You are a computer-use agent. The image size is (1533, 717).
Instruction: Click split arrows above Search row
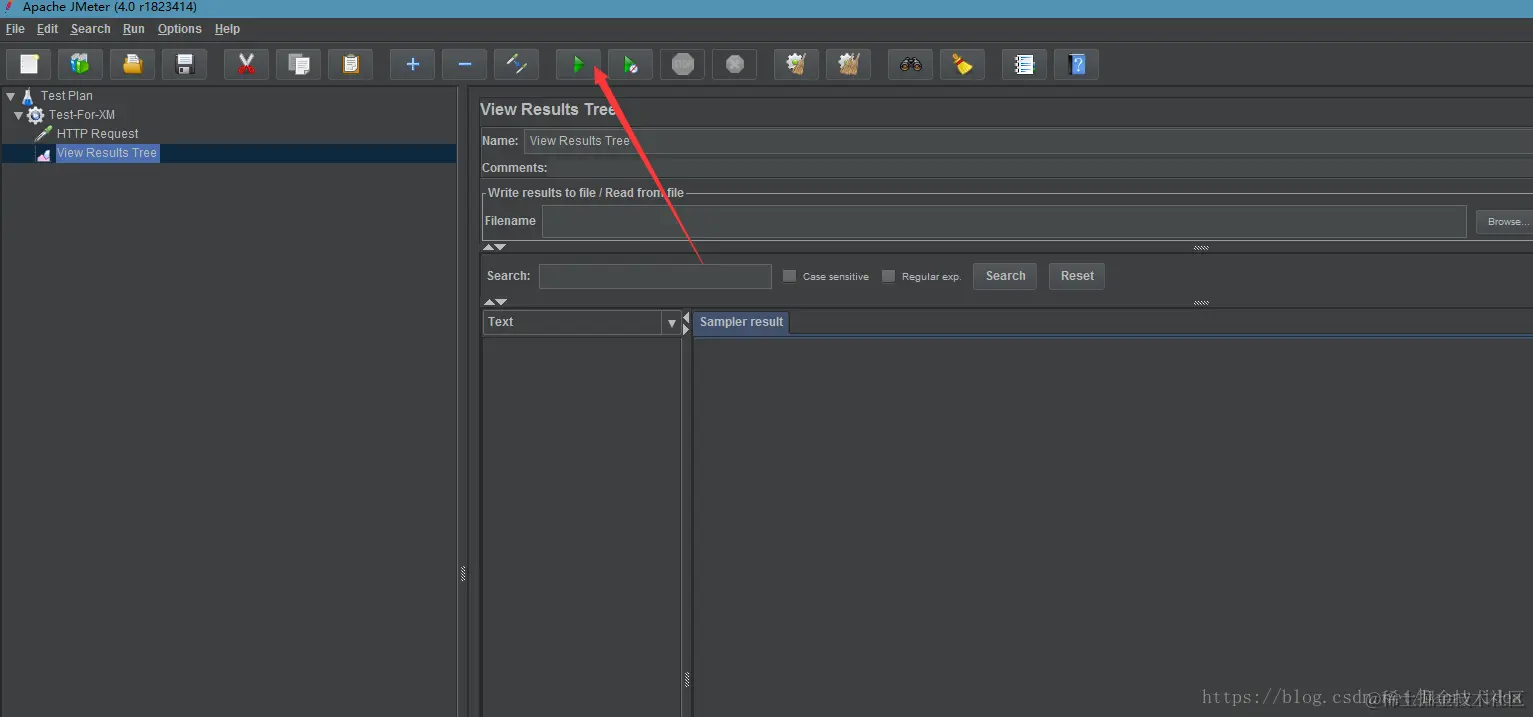(495, 247)
